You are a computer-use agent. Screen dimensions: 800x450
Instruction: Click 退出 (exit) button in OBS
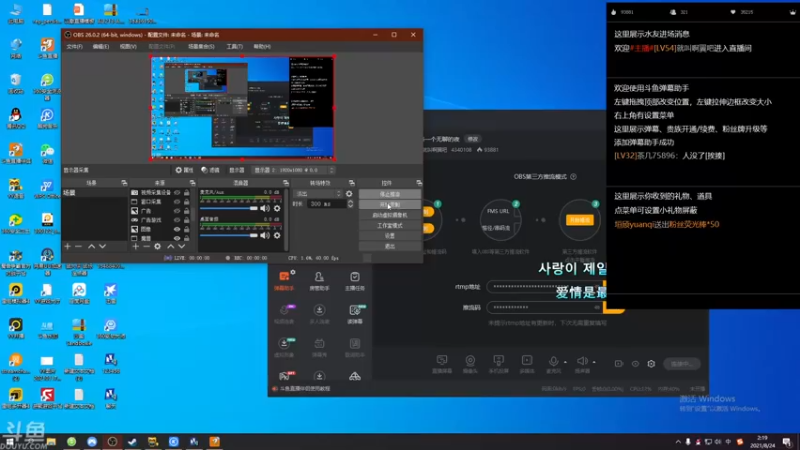[390, 246]
